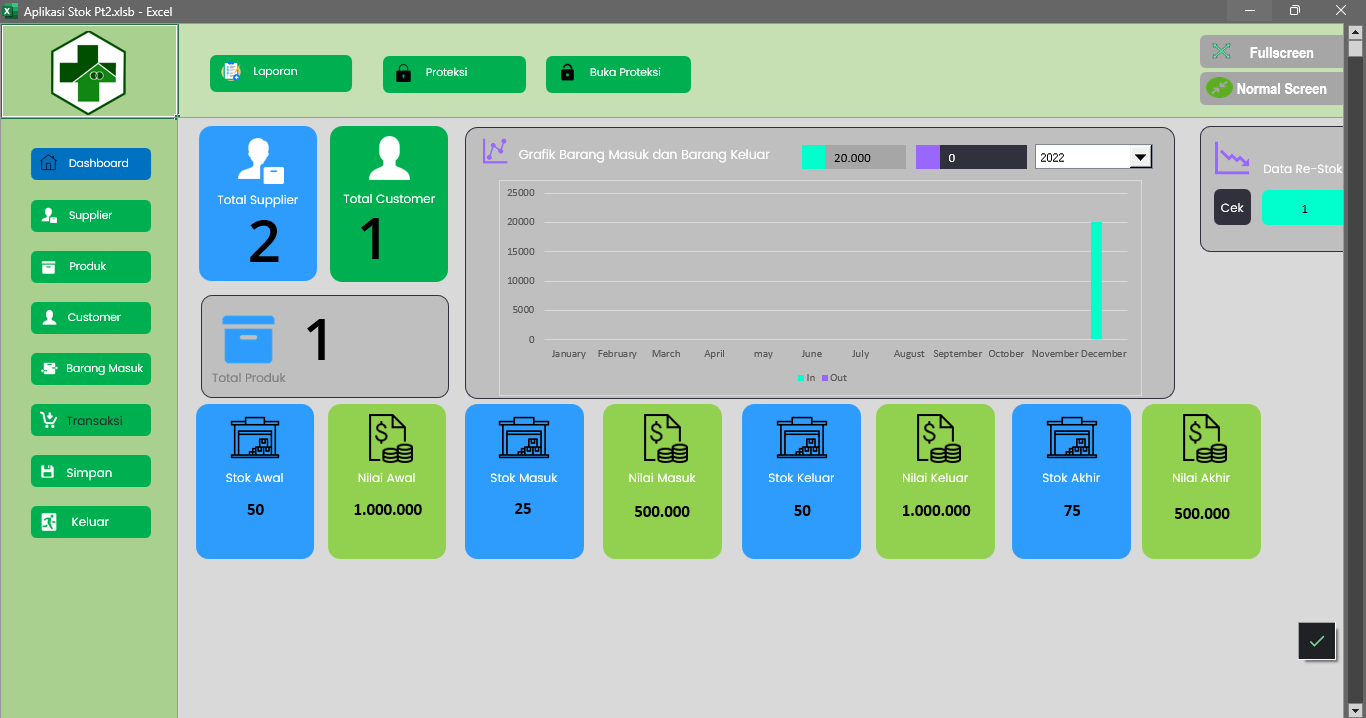The width and height of the screenshot is (1366, 718).
Task: Click the blue Total Produk box icon
Action: [248, 340]
